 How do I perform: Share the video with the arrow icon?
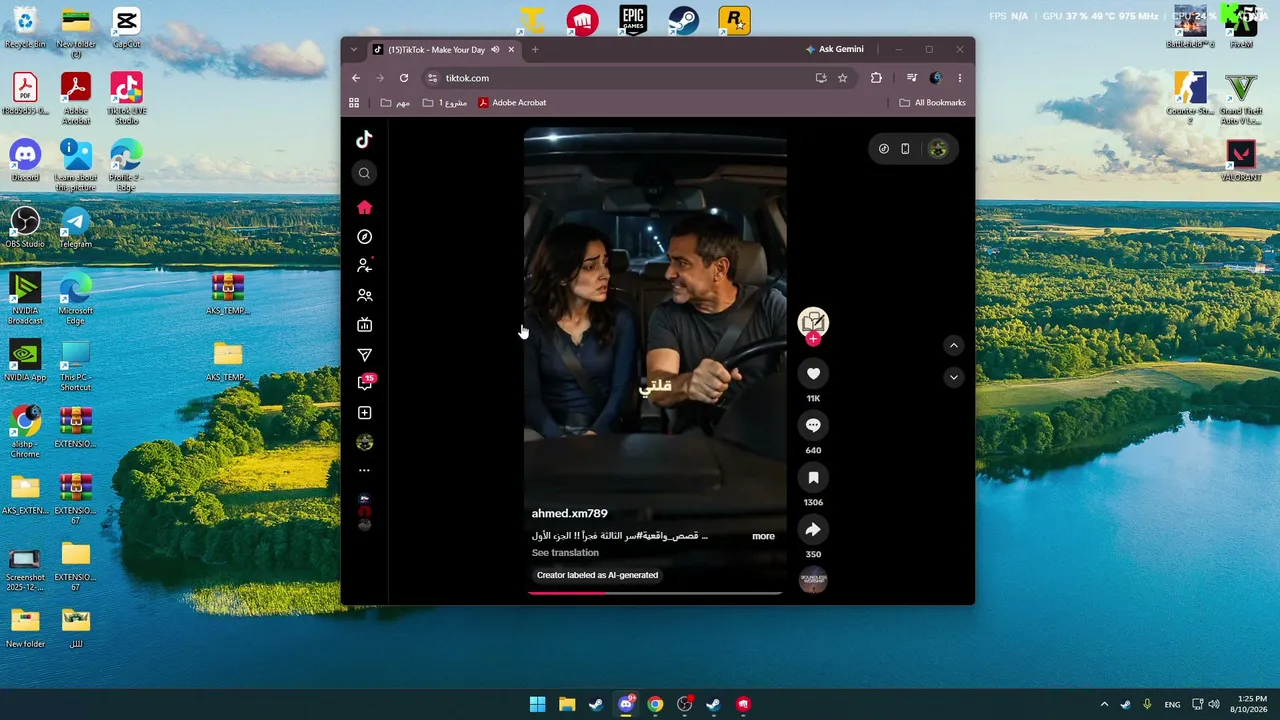813,530
